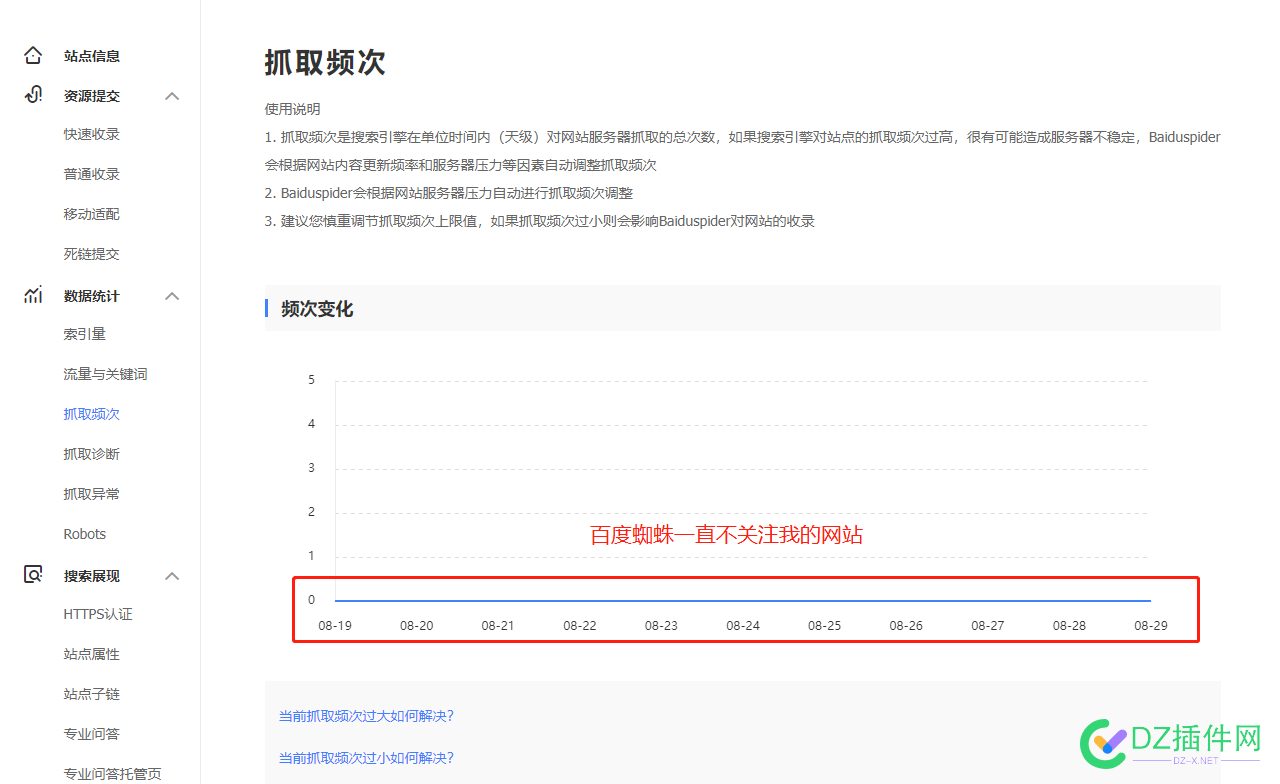The width and height of the screenshot is (1280, 784).
Task: Click chart date label 08-28
Action: click(x=1069, y=626)
